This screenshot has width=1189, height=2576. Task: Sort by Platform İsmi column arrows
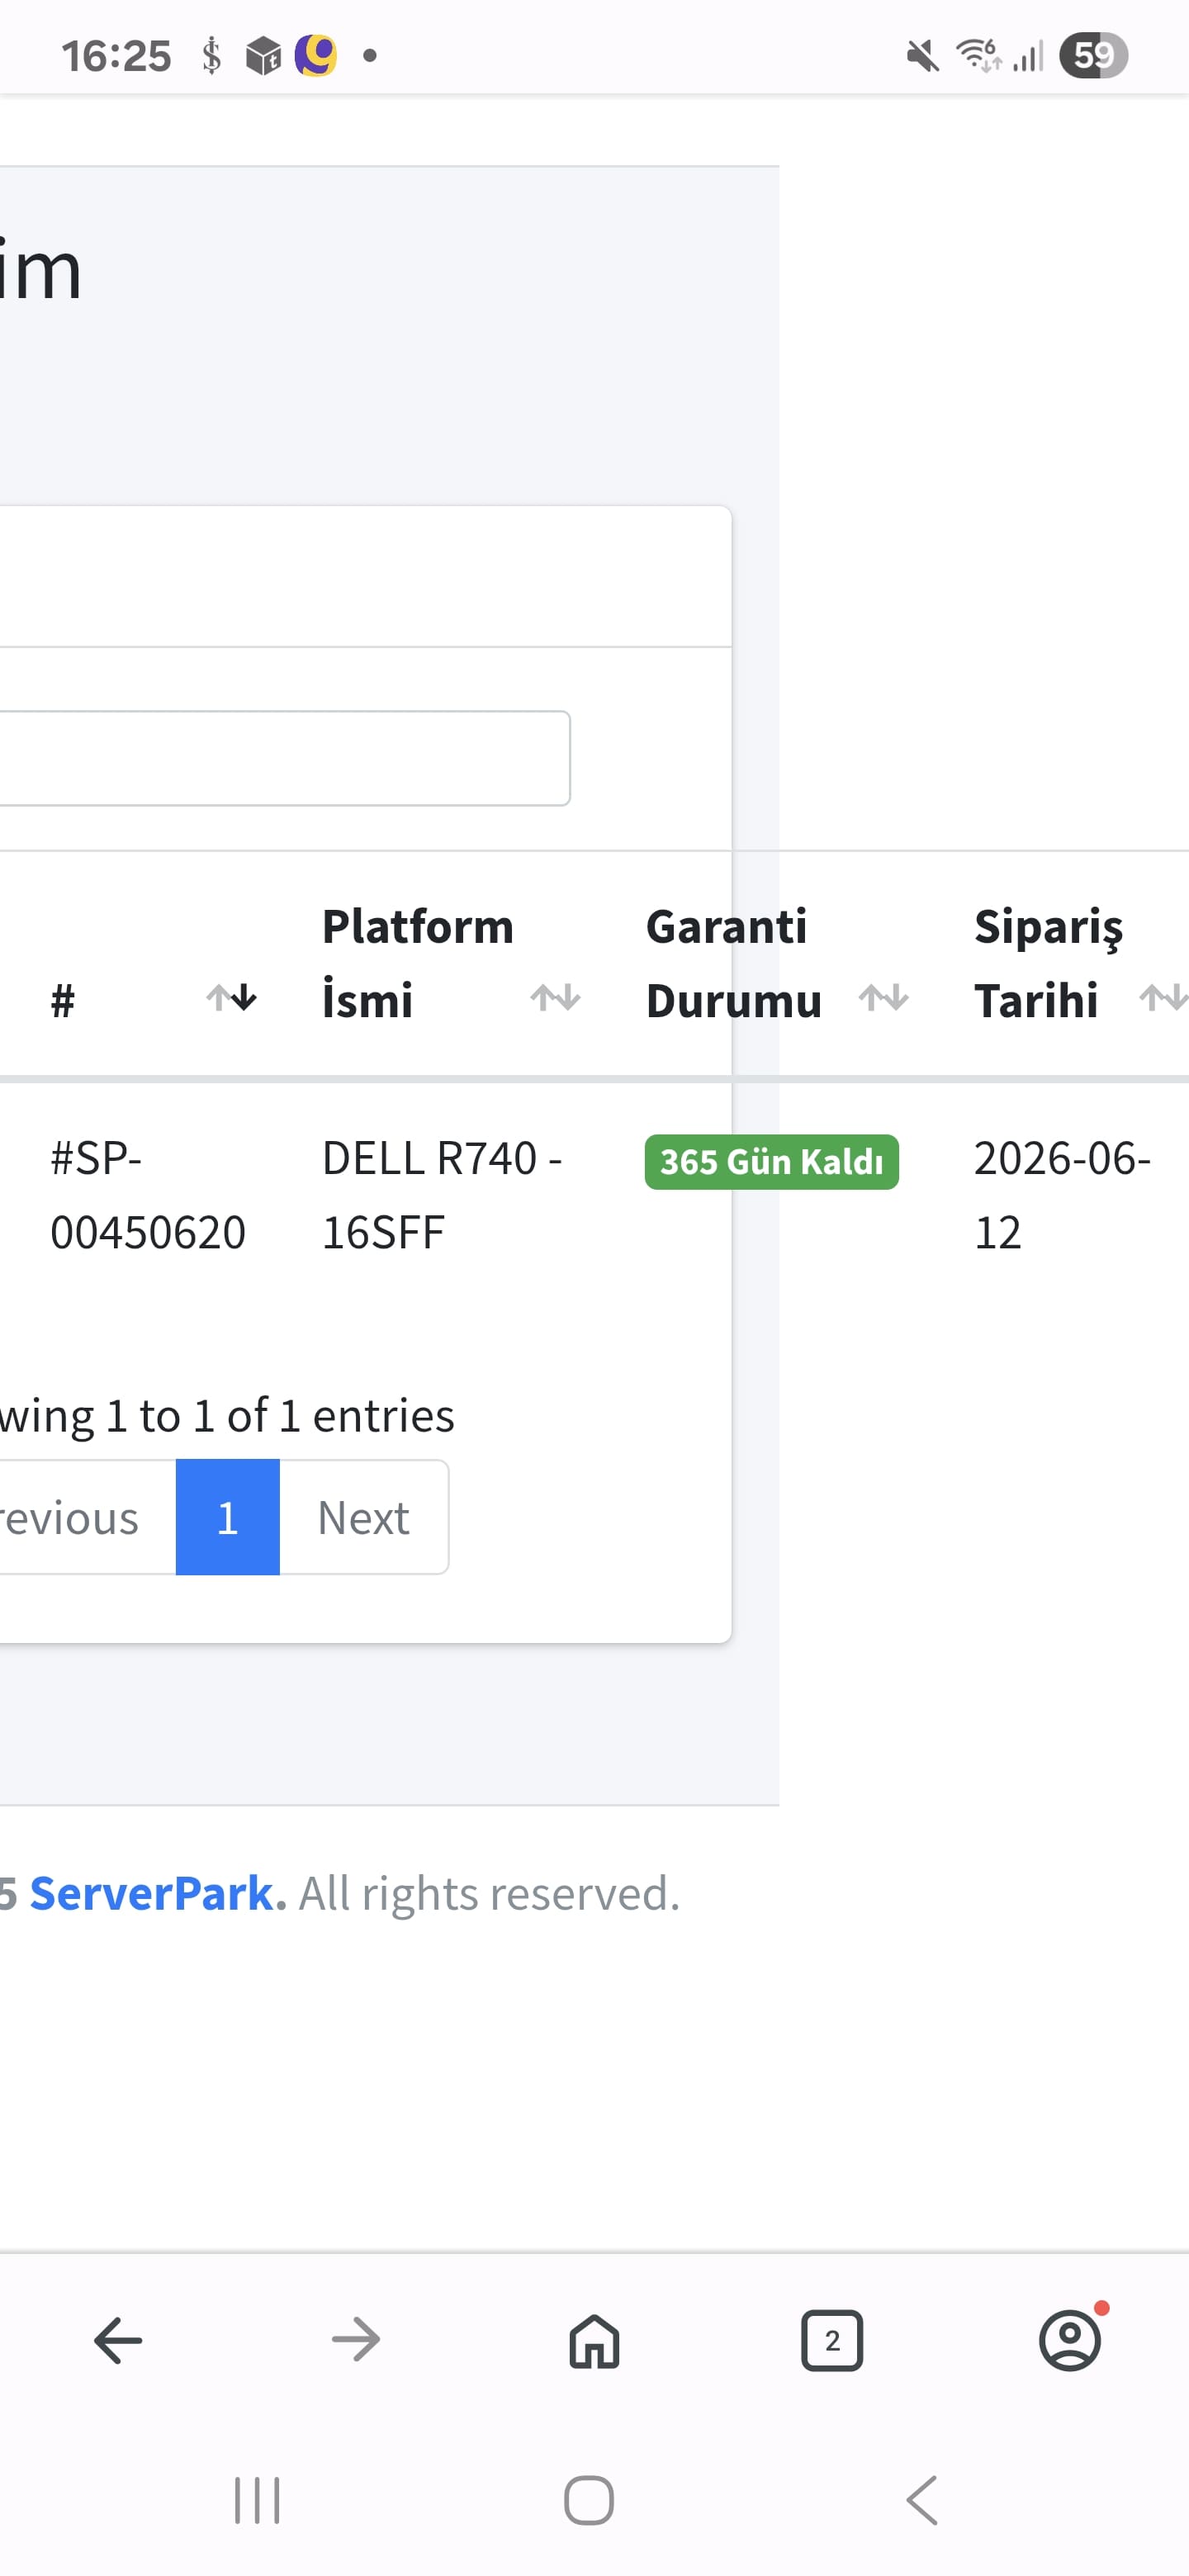click(556, 997)
